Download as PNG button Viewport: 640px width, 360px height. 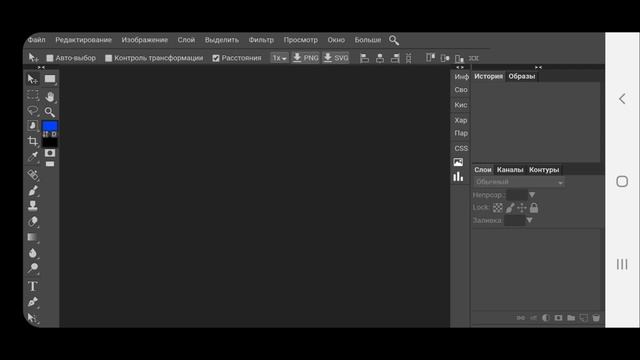tap(305, 58)
